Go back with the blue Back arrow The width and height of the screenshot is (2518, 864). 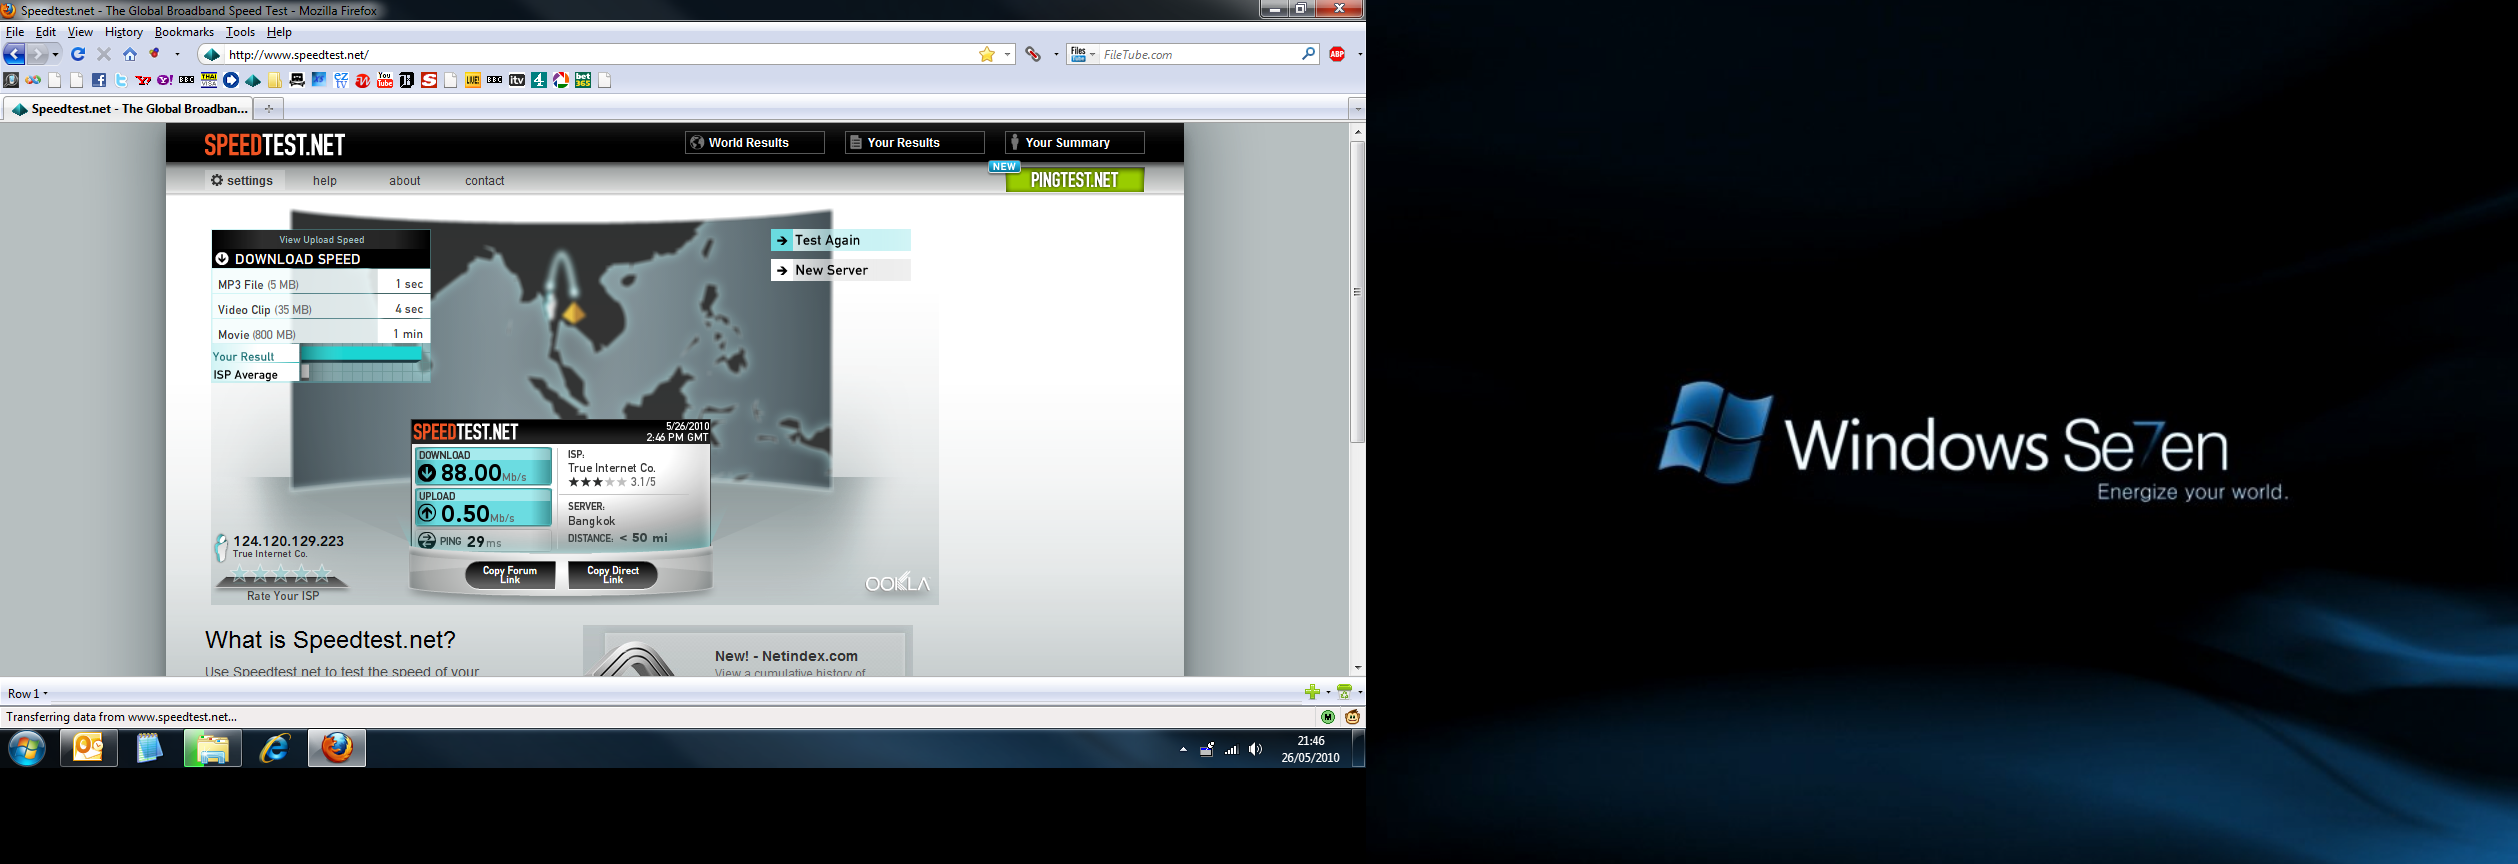click(14, 54)
